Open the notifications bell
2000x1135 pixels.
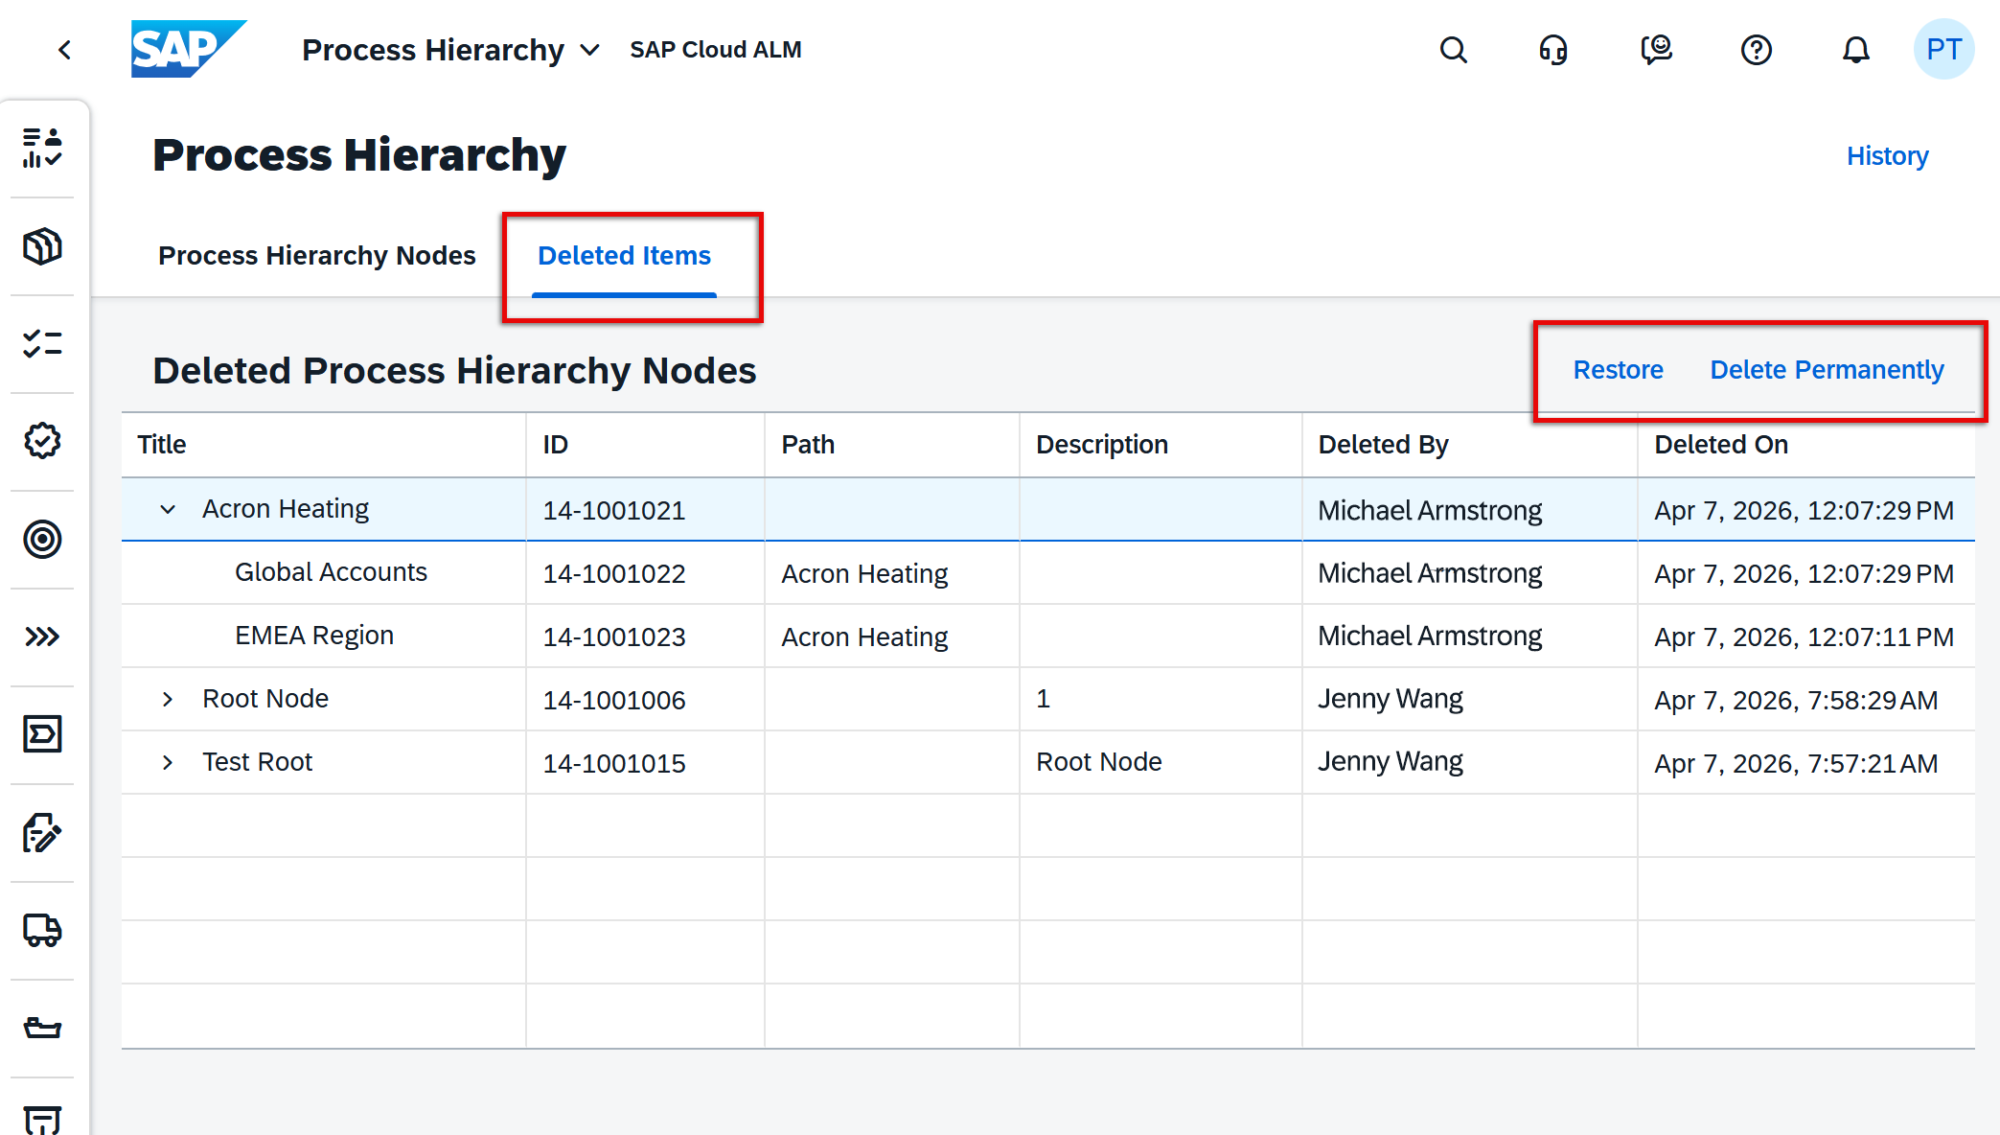[x=1856, y=50]
